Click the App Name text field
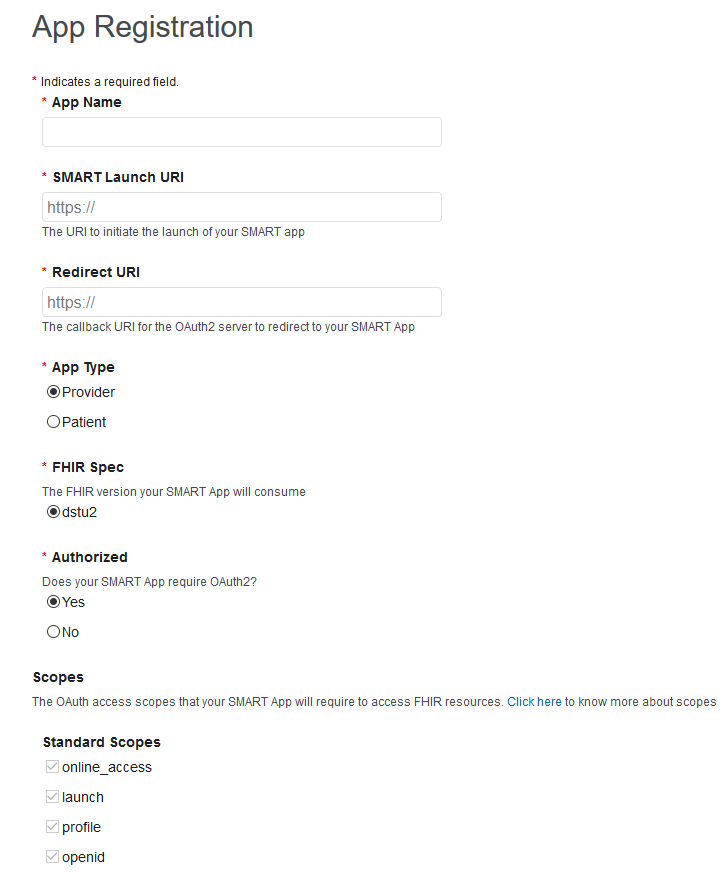This screenshot has height=874, width=722. click(241, 132)
